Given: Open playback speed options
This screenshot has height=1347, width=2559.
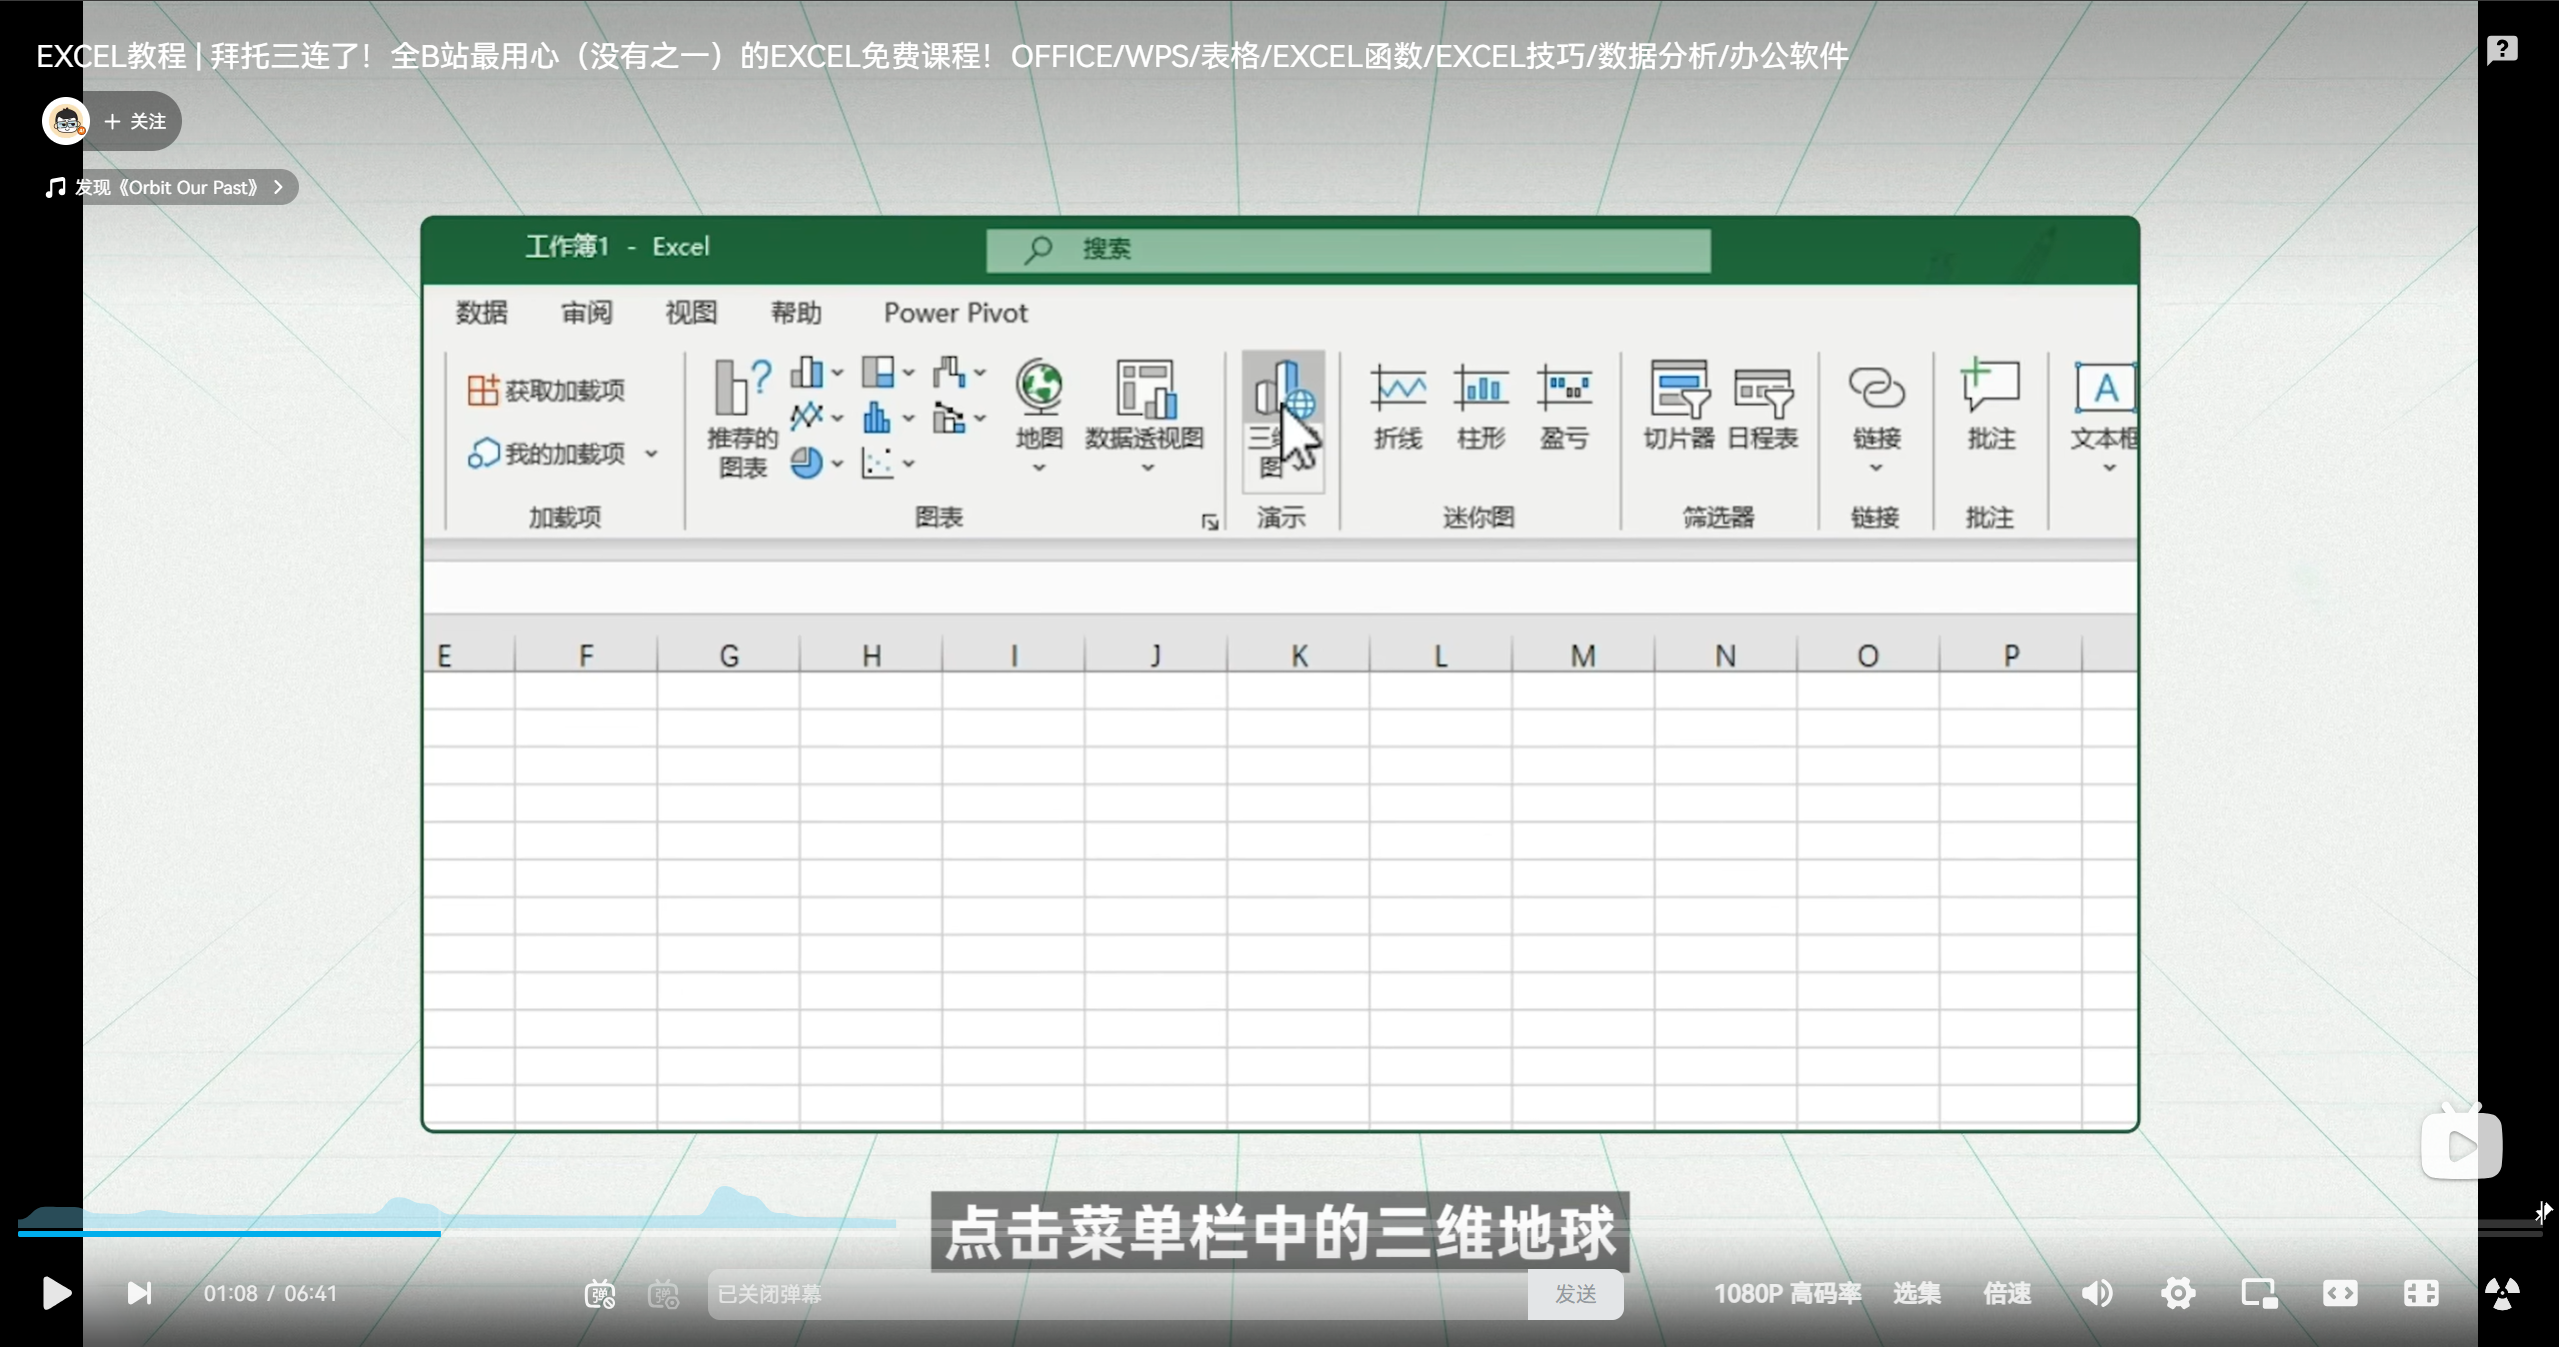Looking at the screenshot, I should tap(2007, 1294).
